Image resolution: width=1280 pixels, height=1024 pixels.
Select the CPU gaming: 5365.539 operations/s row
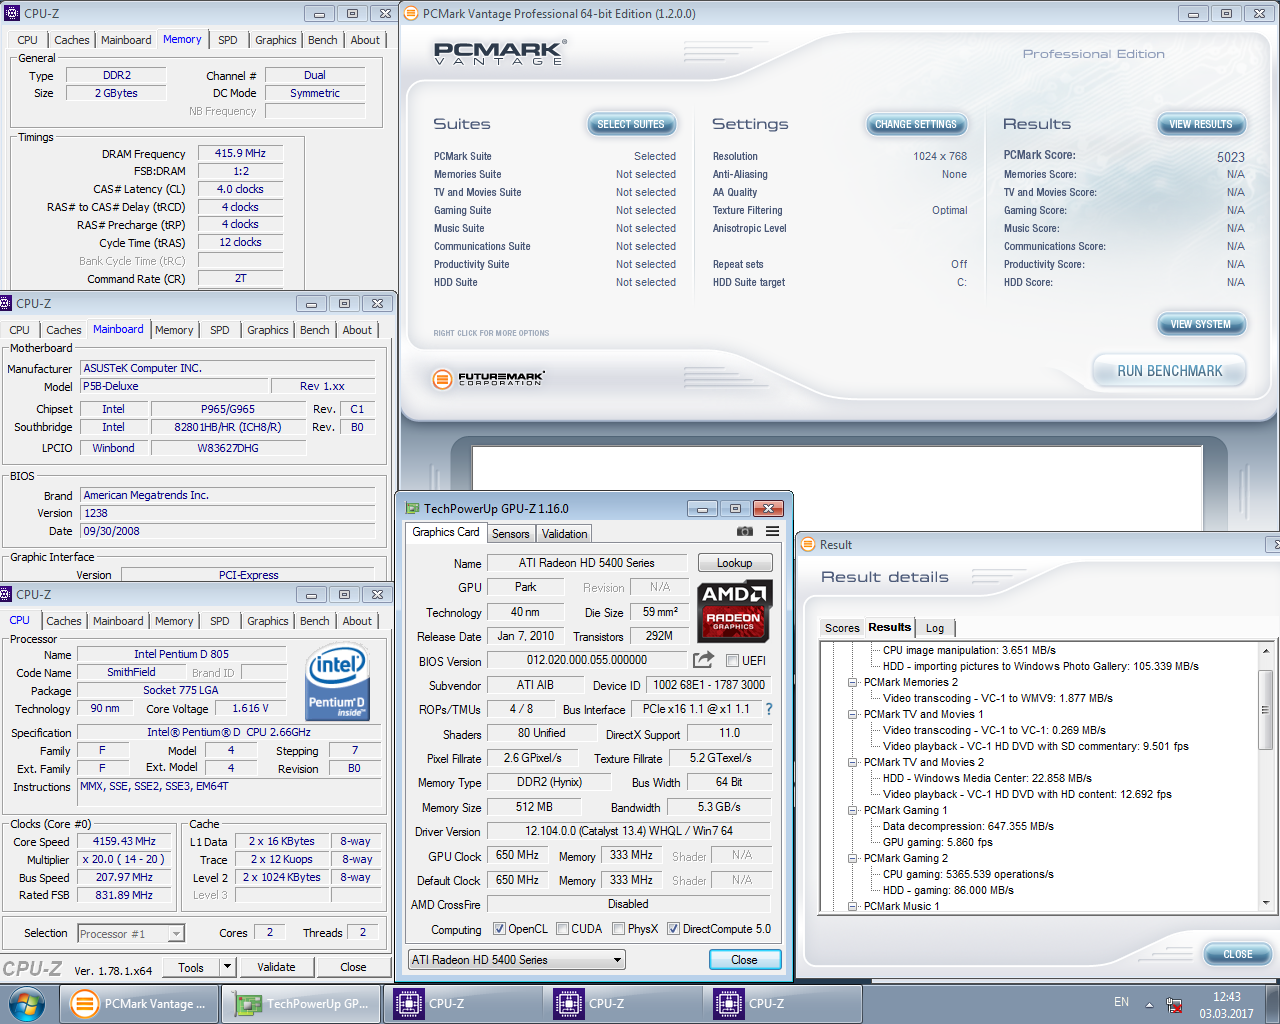(968, 874)
